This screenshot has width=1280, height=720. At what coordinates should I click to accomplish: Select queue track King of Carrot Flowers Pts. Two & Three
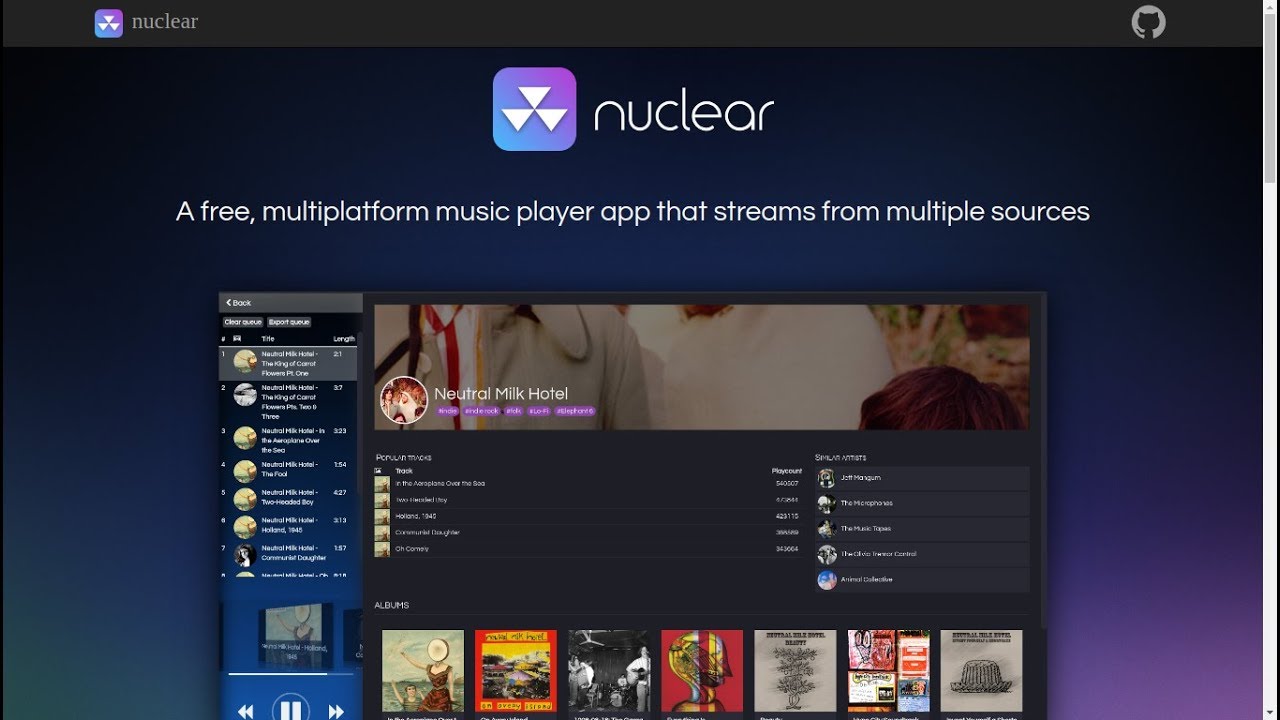pyautogui.click(x=288, y=402)
